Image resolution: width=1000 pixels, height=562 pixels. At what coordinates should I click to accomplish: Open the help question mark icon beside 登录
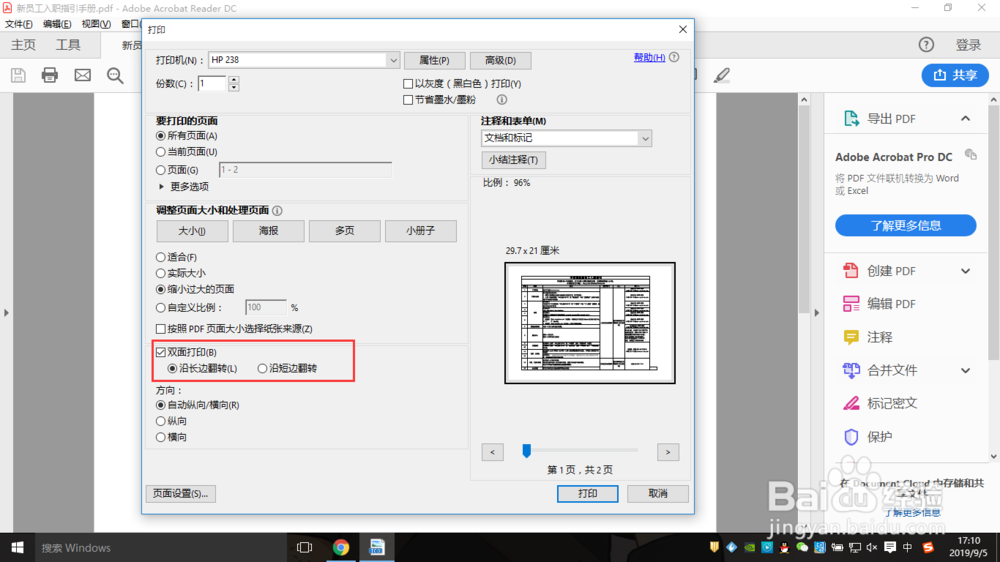926,45
